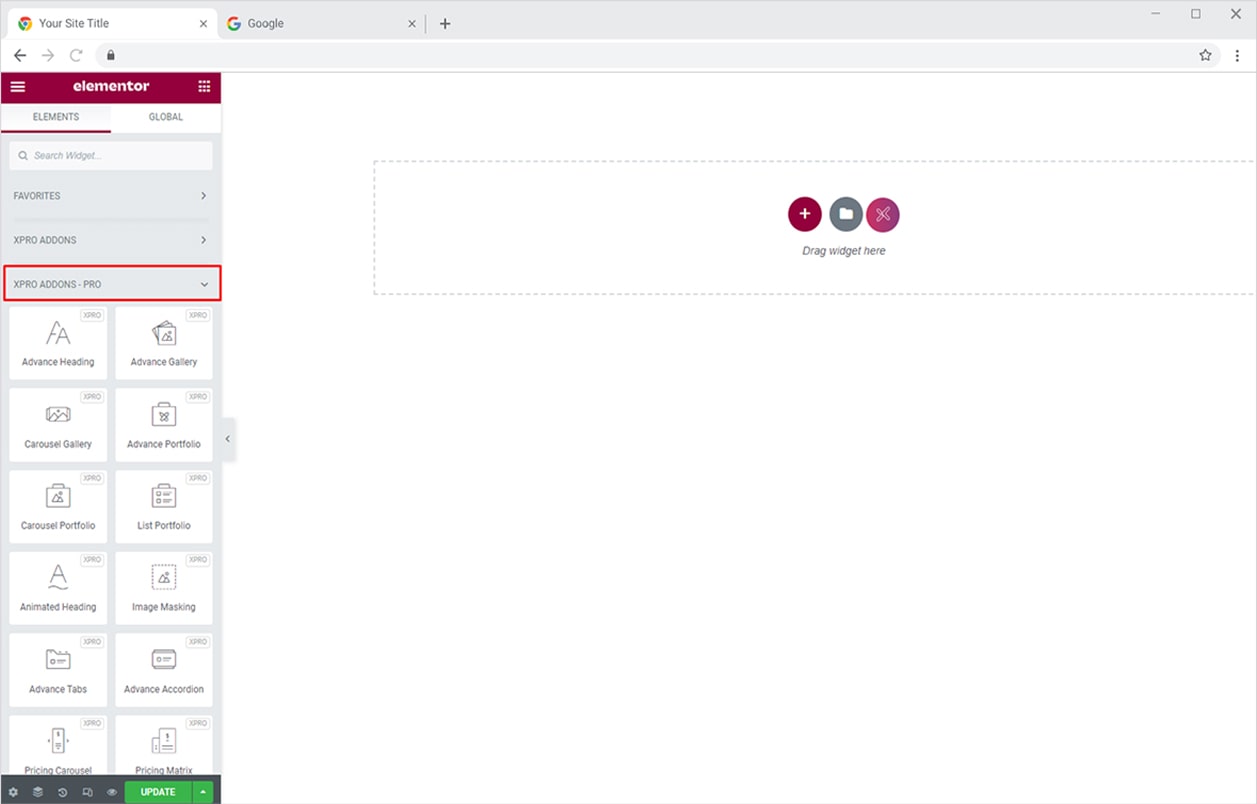The image size is (1257, 804).
Task: Open page settings gear in bottom bar
Action: pos(13,792)
